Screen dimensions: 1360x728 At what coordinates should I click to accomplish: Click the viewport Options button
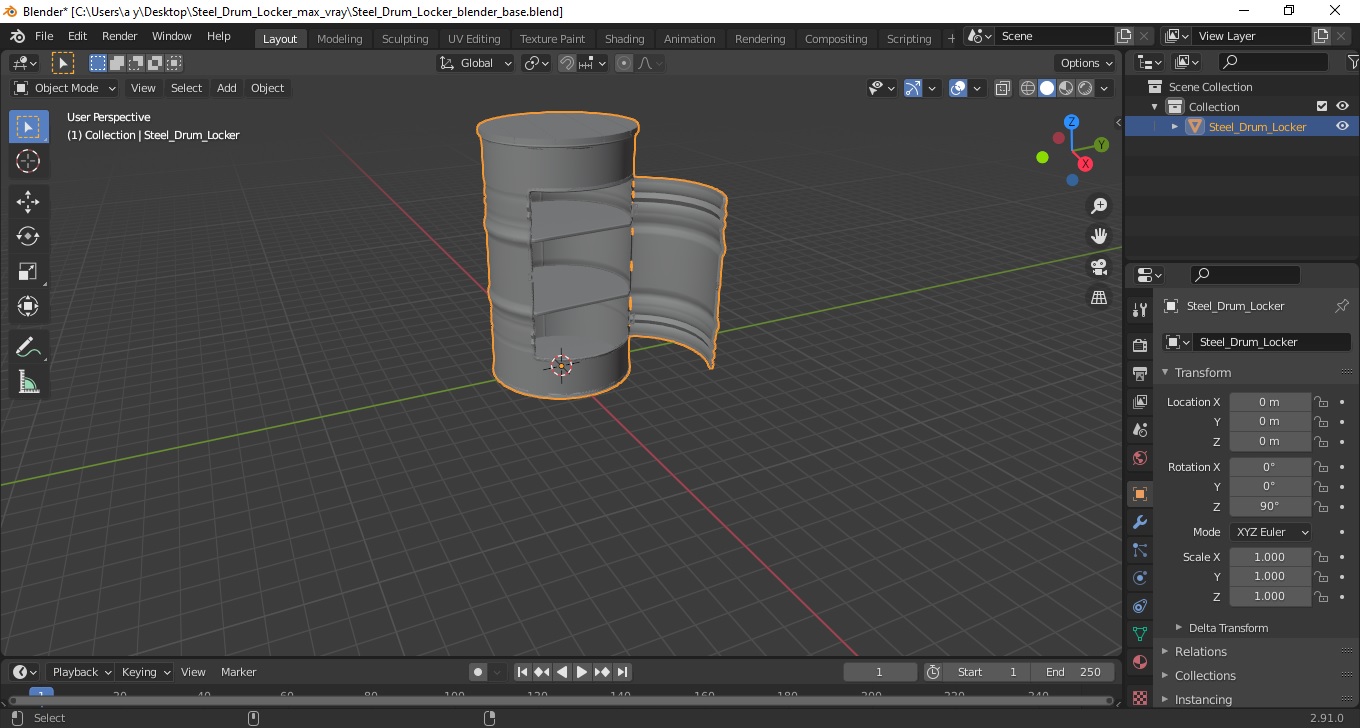pyautogui.click(x=1086, y=63)
